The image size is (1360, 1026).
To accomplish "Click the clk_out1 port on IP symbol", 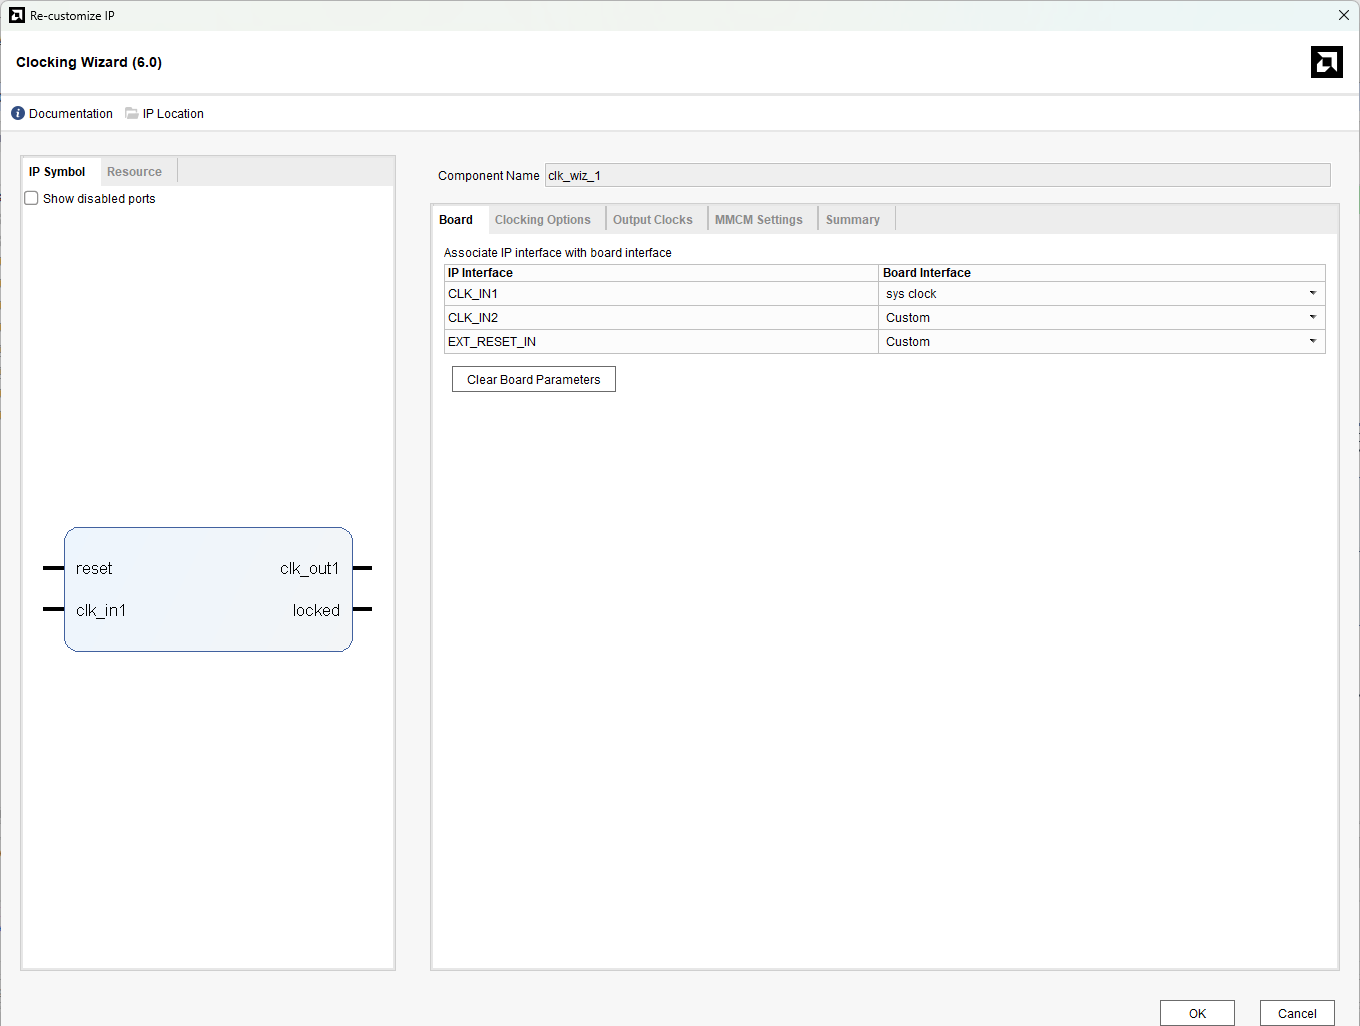I will pyautogui.click(x=310, y=569).
